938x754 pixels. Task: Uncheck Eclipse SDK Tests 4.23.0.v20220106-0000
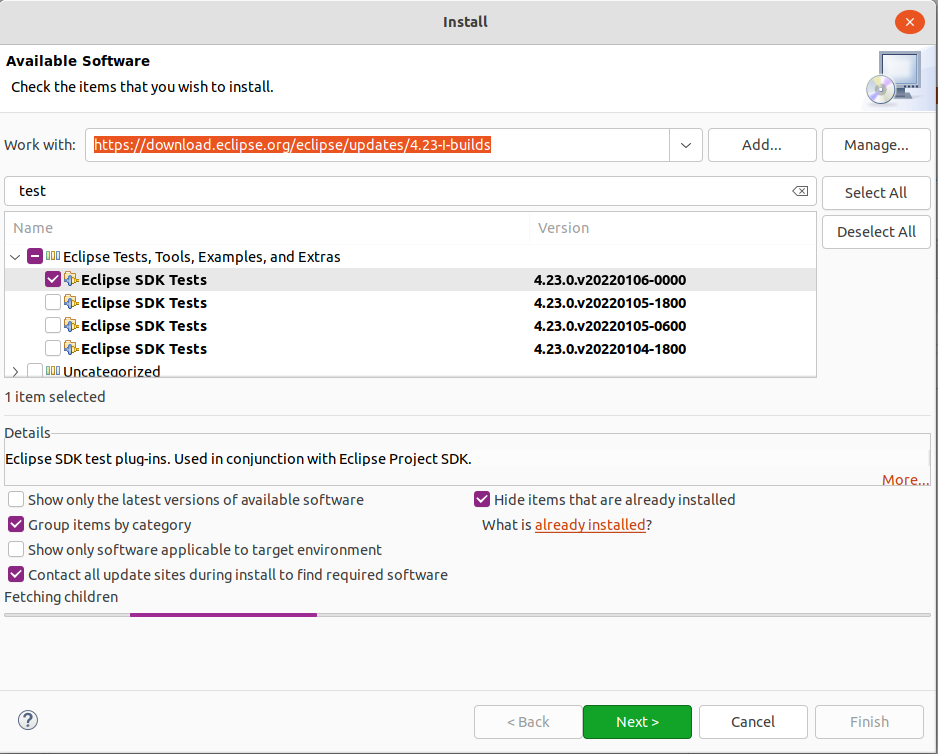53,279
